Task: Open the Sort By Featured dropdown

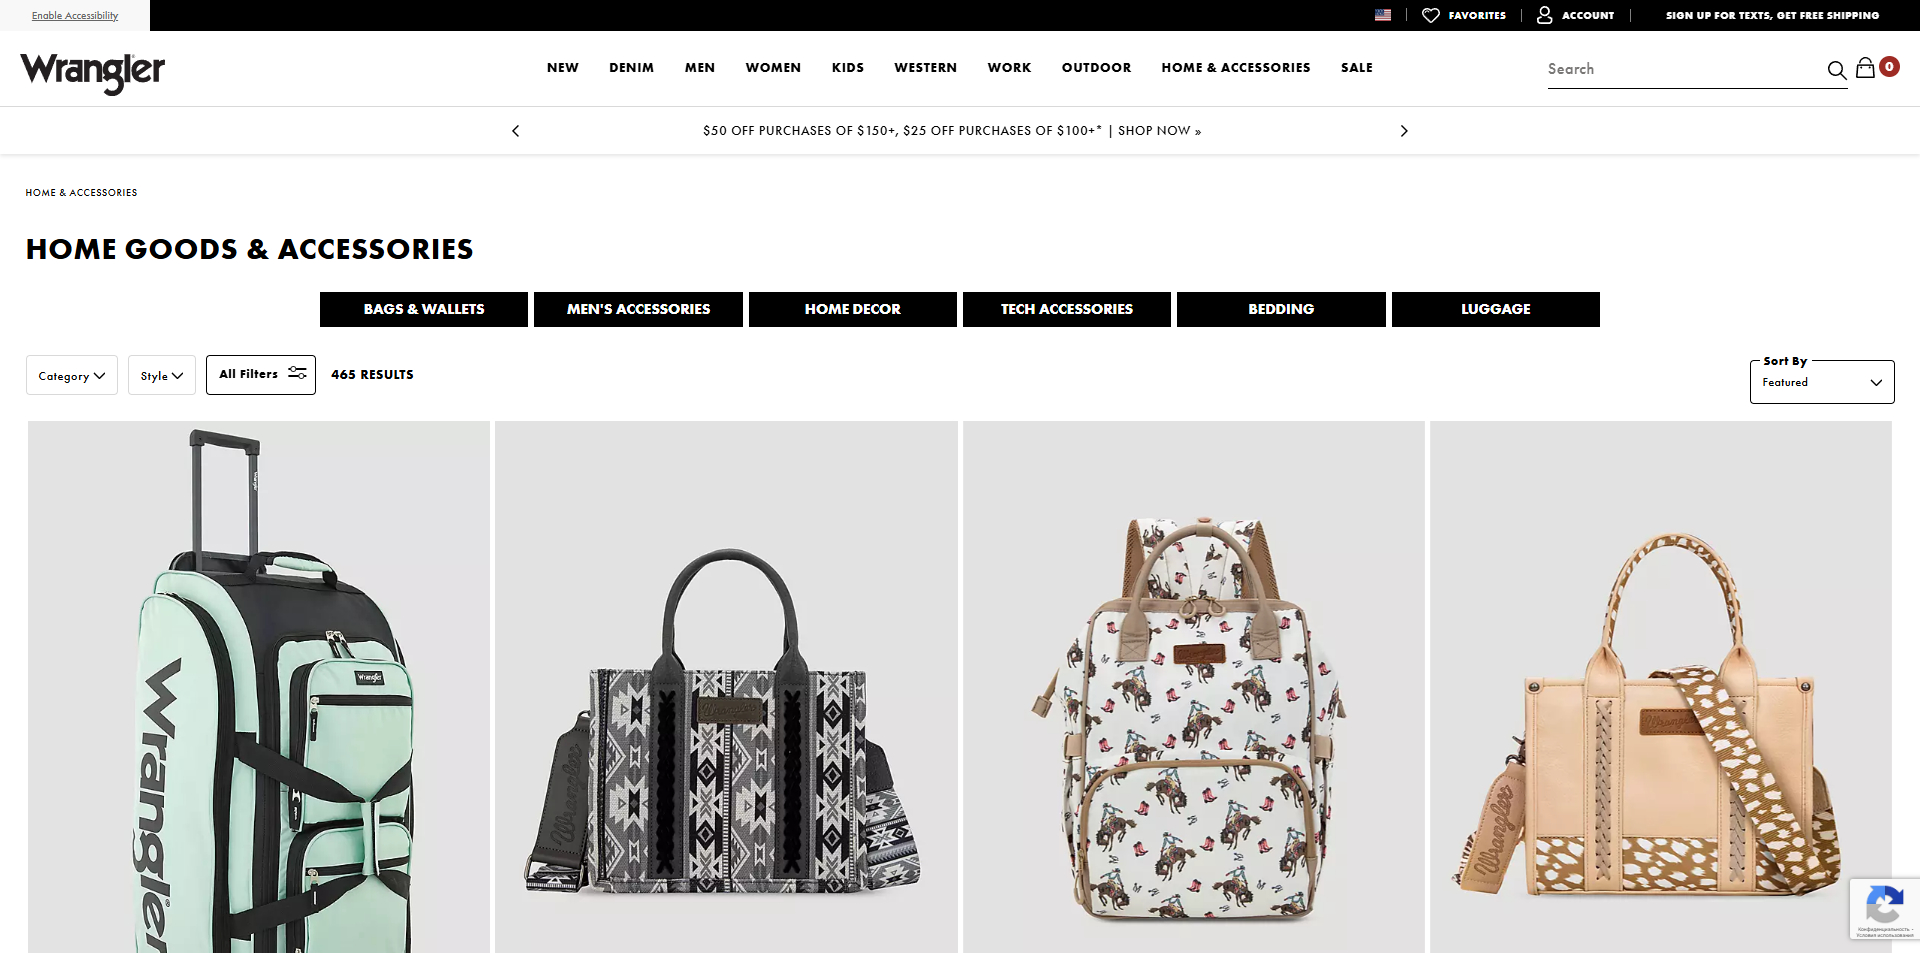Action: [1822, 382]
